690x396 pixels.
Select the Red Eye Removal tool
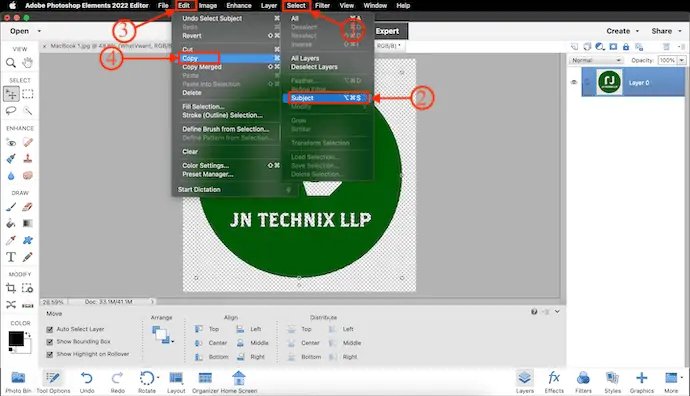point(11,142)
